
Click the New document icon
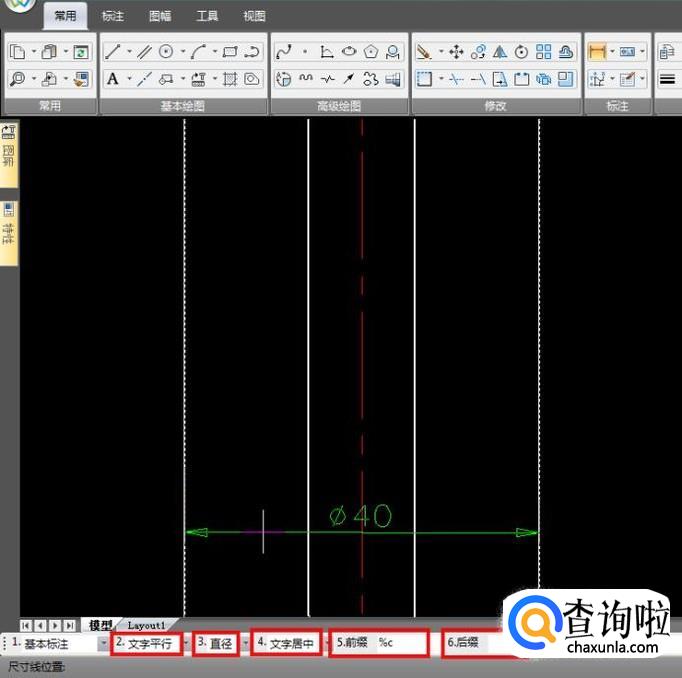coord(17,52)
